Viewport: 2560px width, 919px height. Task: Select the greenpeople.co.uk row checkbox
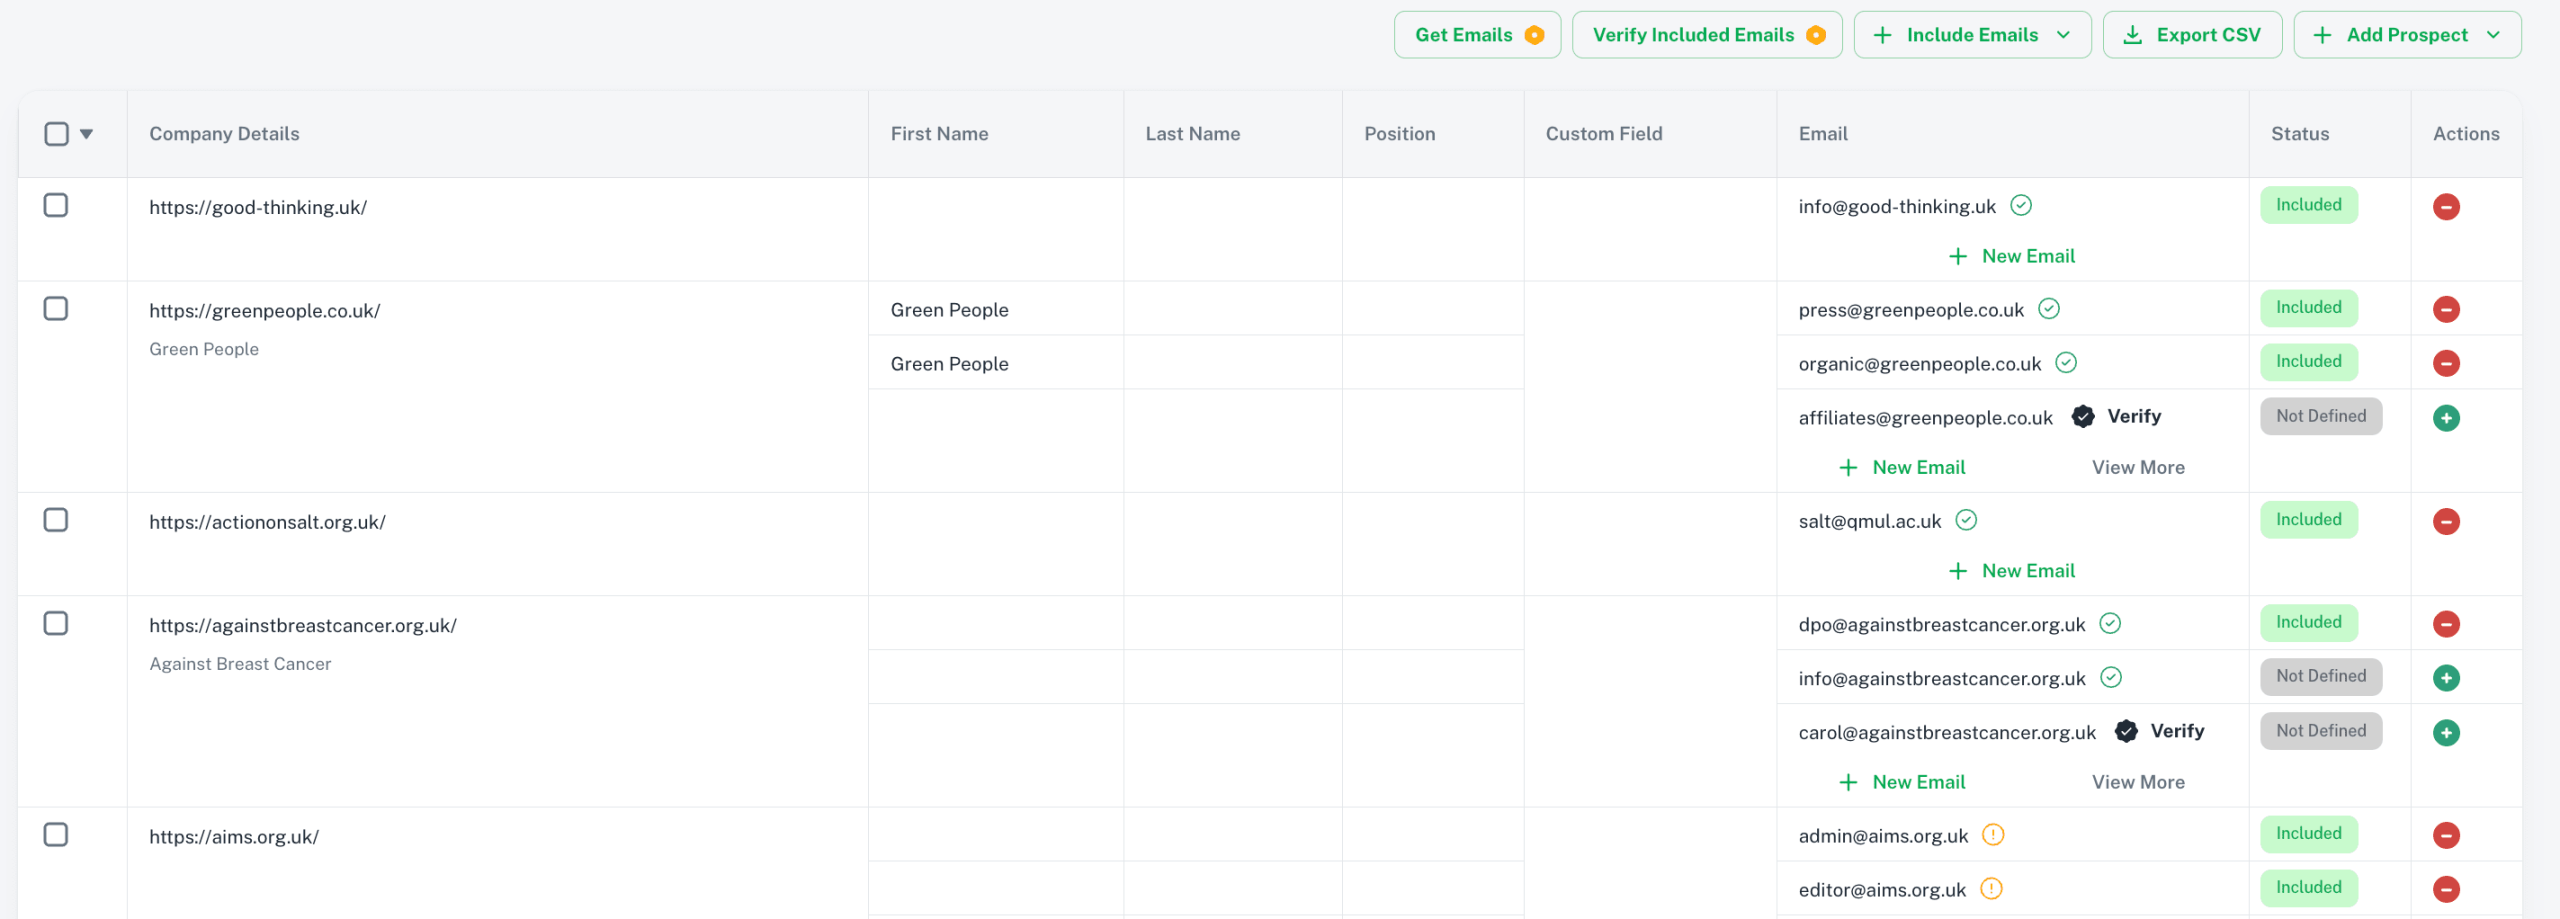[56, 309]
